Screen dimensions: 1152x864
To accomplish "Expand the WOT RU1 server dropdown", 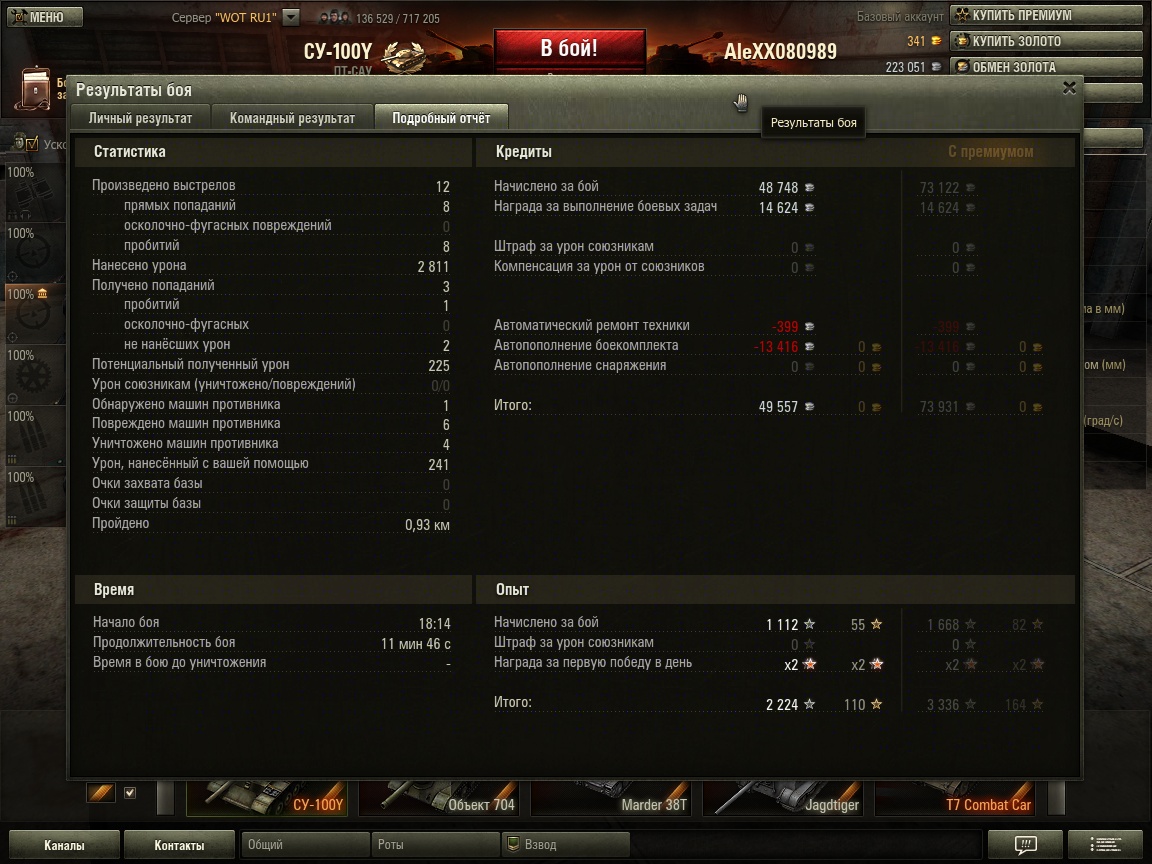I will 291,17.
